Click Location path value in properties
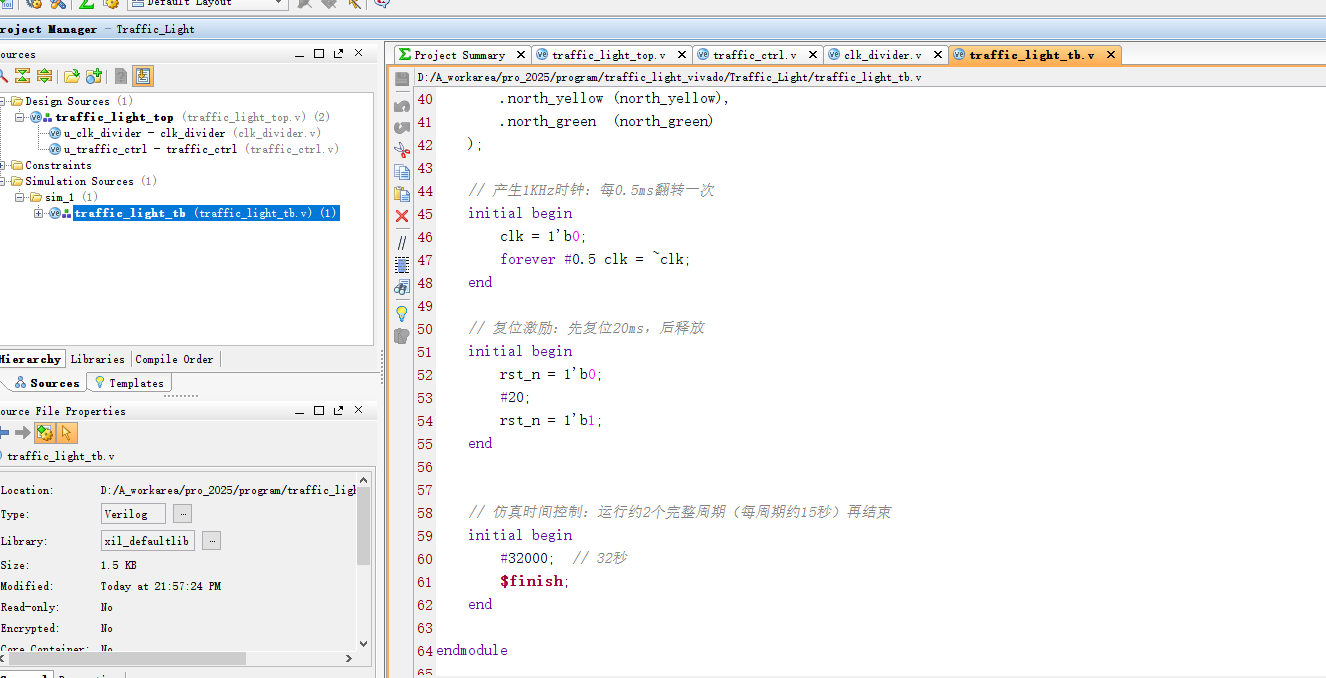The image size is (1326, 678). pyautogui.click(x=228, y=490)
